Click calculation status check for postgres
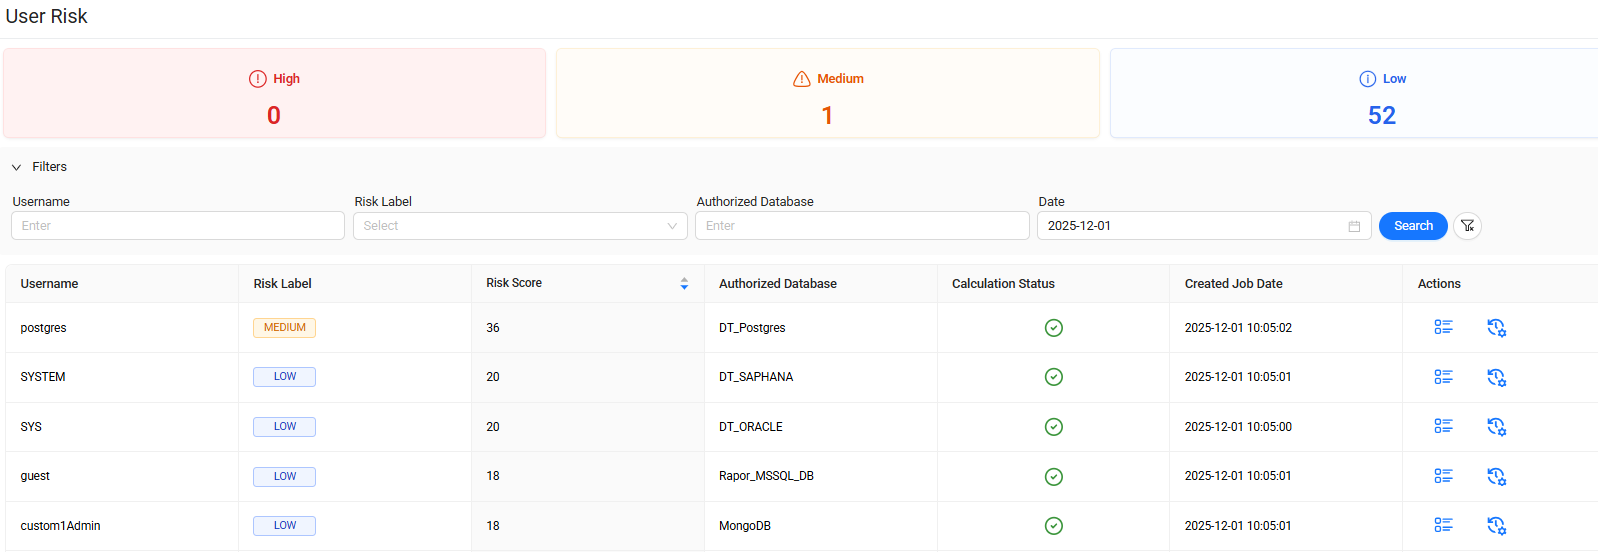 point(1053,328)
